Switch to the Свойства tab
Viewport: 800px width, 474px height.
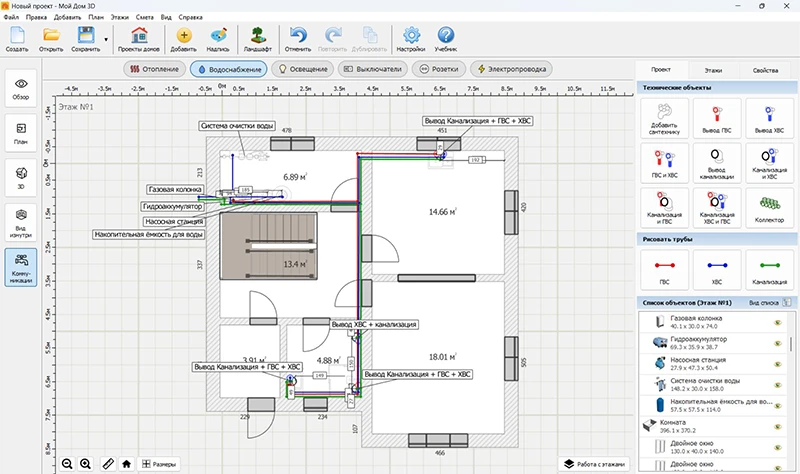click(765, 71)
